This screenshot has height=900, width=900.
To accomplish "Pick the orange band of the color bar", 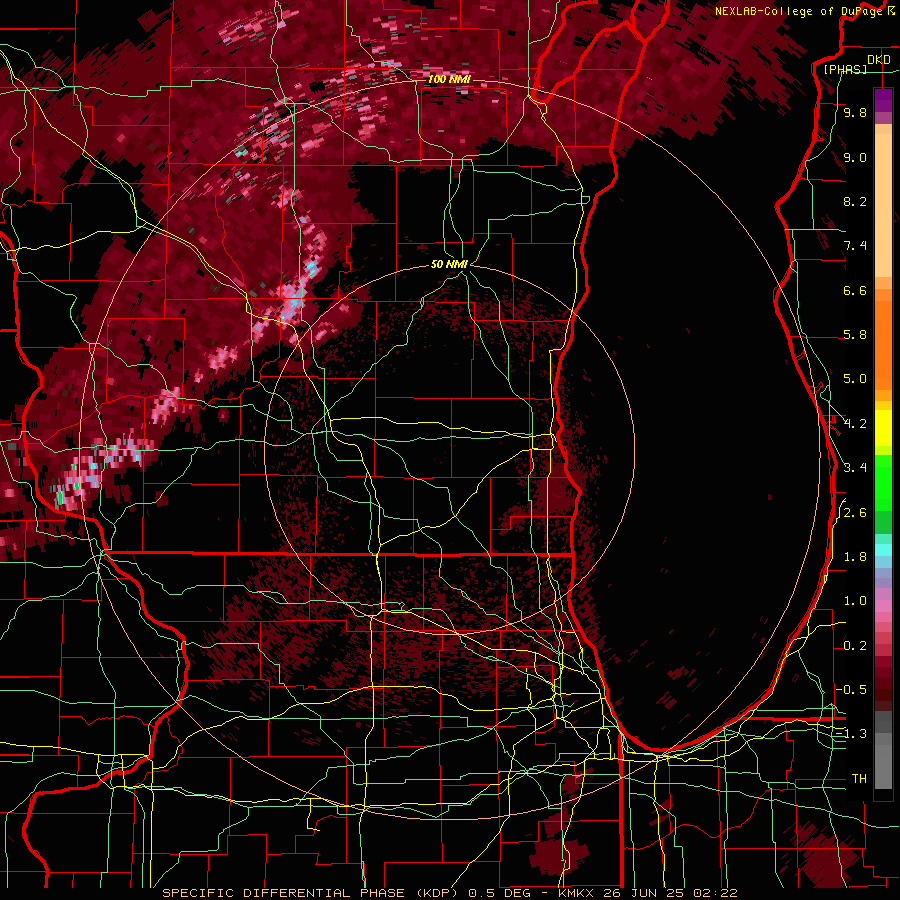I will click(x=883, y=346).
